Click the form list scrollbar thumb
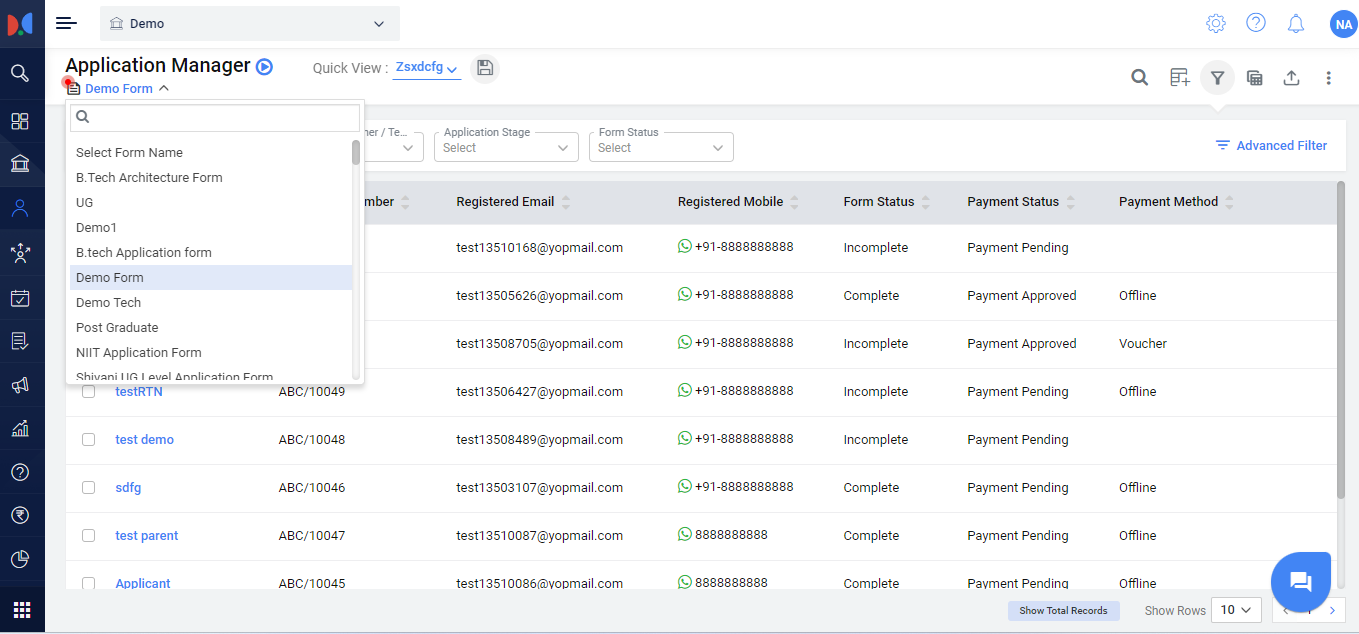Image resolution: width=1359 pixels, height=634 pixels. point(356,152)
